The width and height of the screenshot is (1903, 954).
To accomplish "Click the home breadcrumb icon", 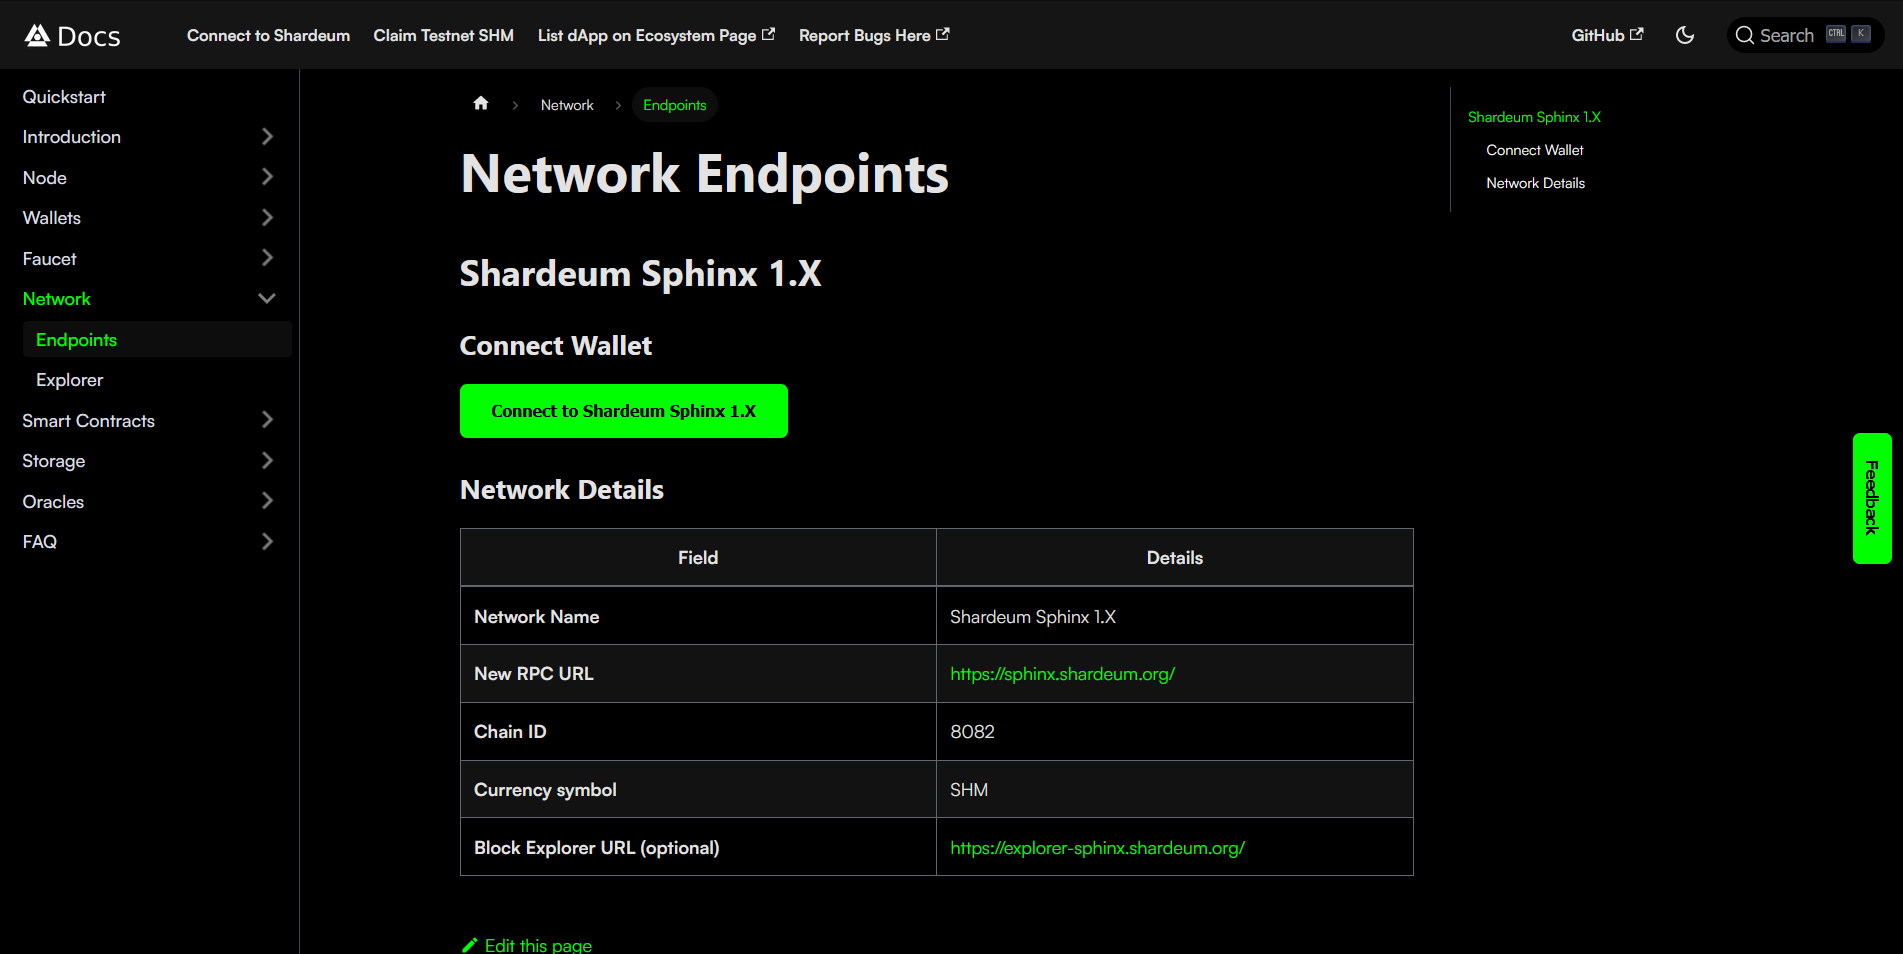I will [x=481, y=104].
